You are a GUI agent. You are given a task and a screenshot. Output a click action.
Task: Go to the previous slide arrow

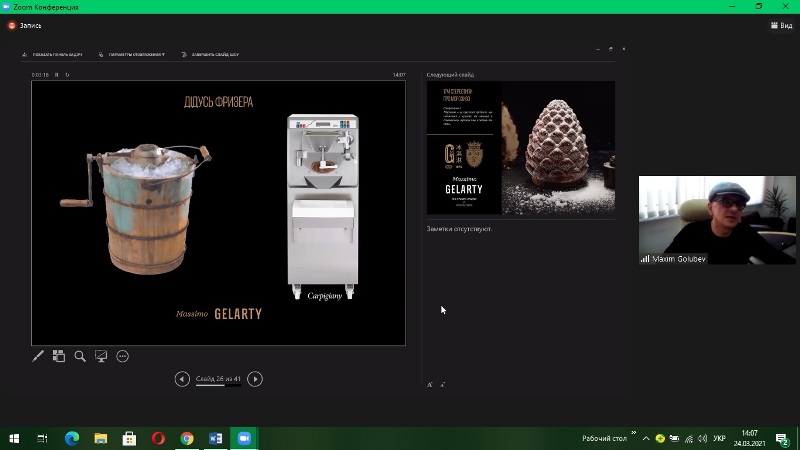(182, 379)
